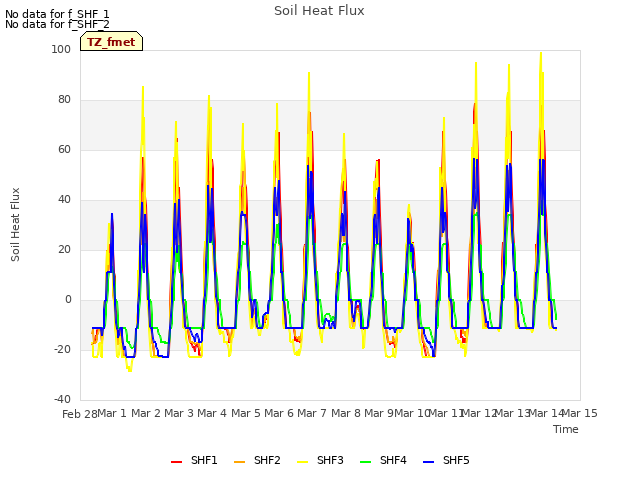The width and height of the screenshot is (640, 480).
Task: Toggle the SHF3 legend entry
Action: click(x=320, y=460)
